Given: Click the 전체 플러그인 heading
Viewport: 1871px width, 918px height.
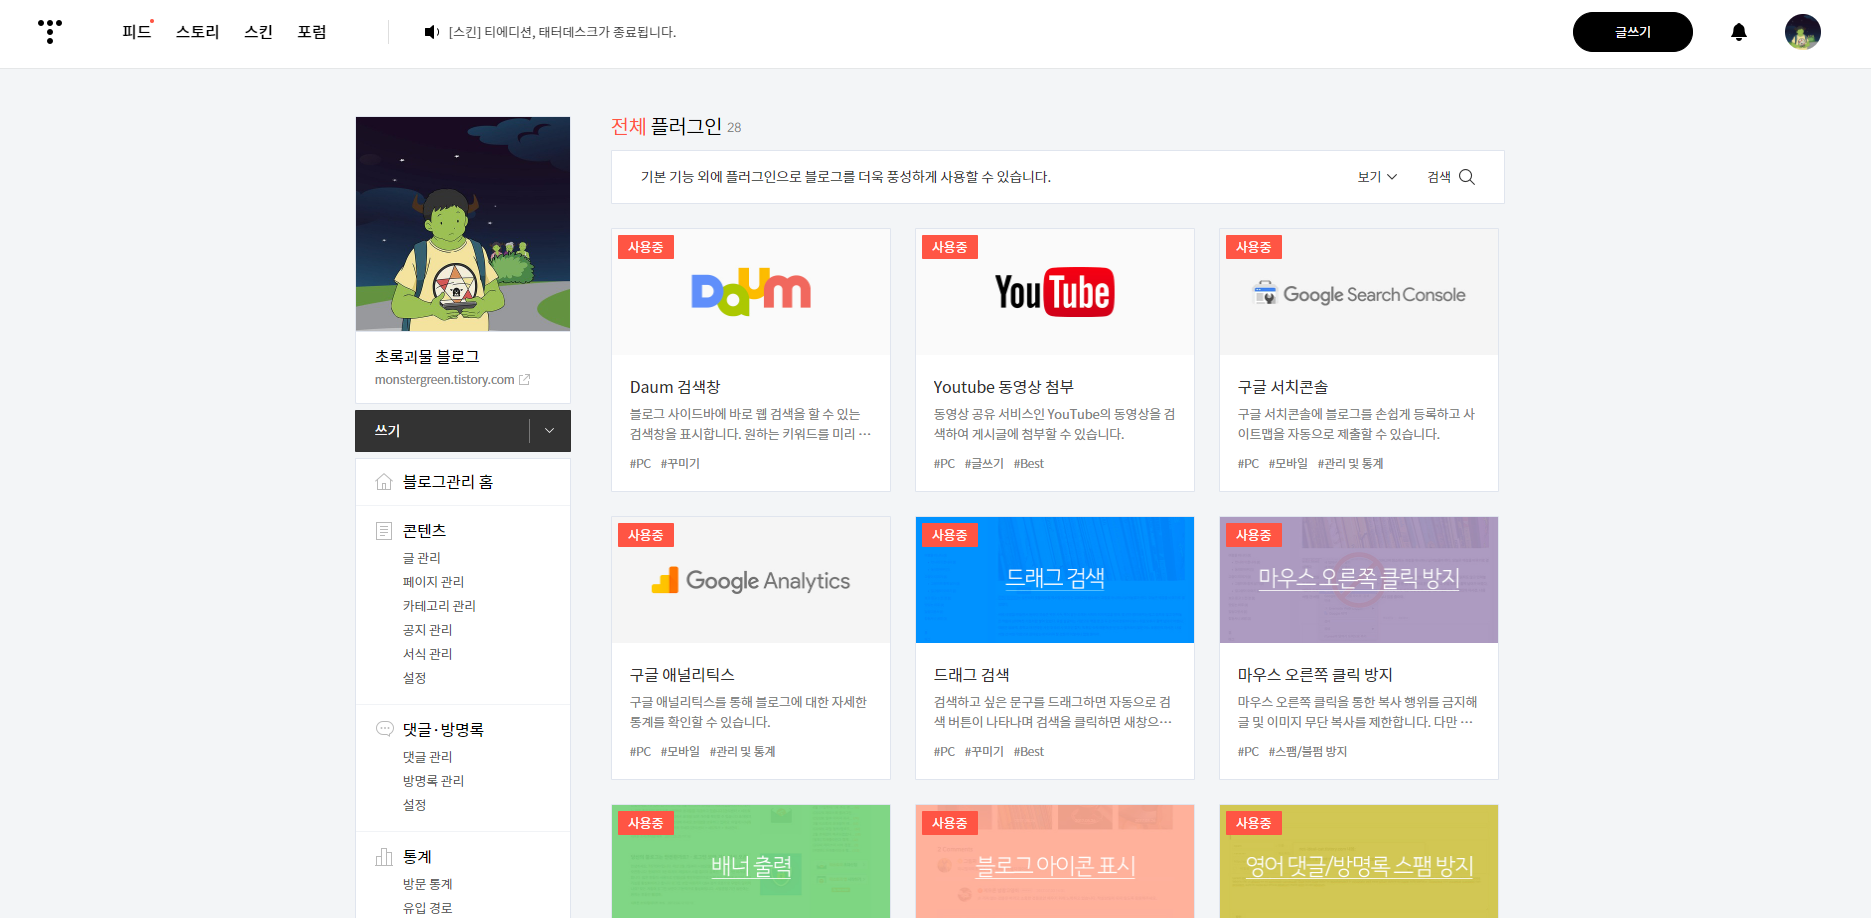Looking at the screenshot, I should 666,126.
